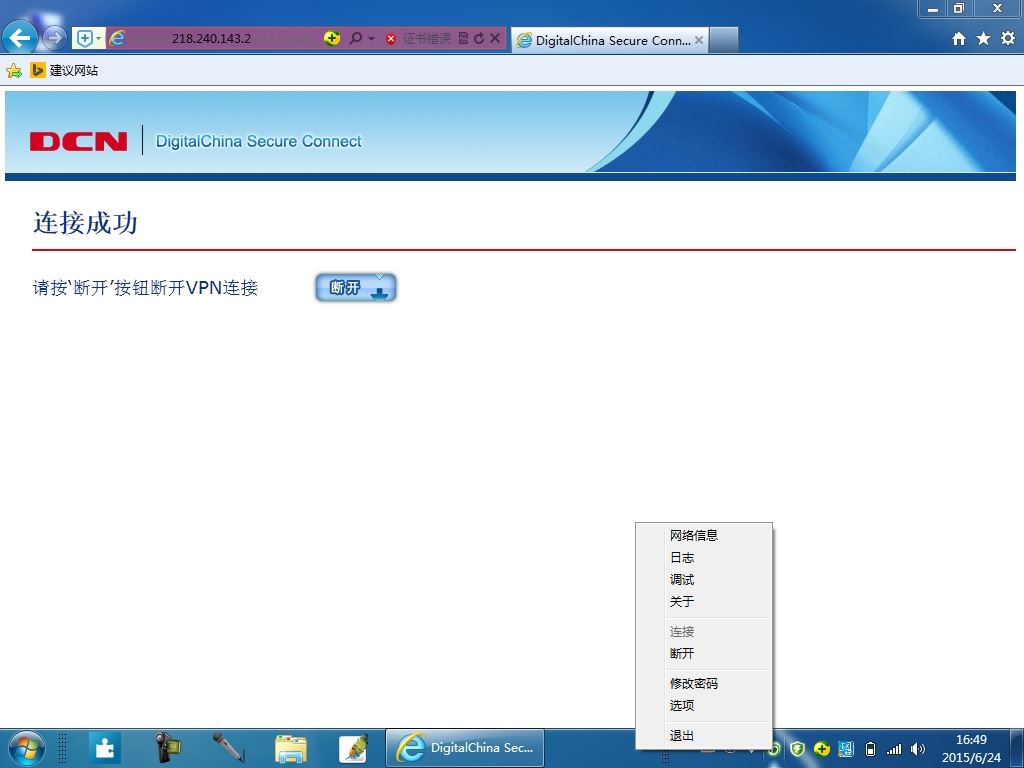Click the green shield tray icon
1024x768 pixels.
click(x=797, y=749)
